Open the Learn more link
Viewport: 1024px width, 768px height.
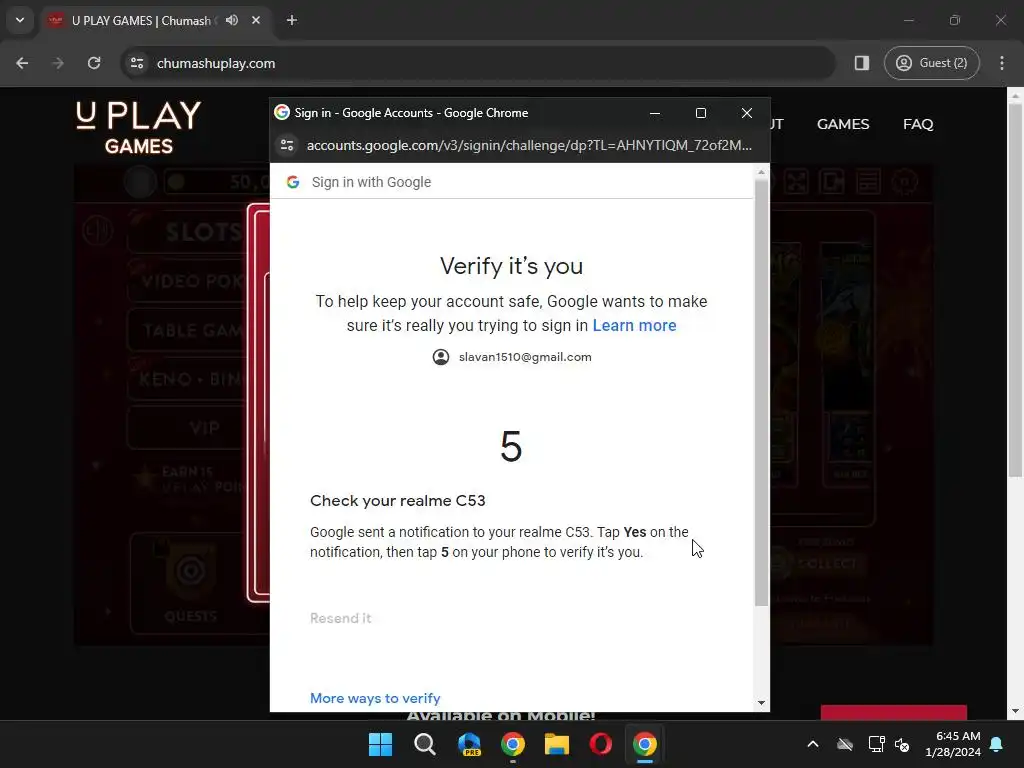click(634, 325)
